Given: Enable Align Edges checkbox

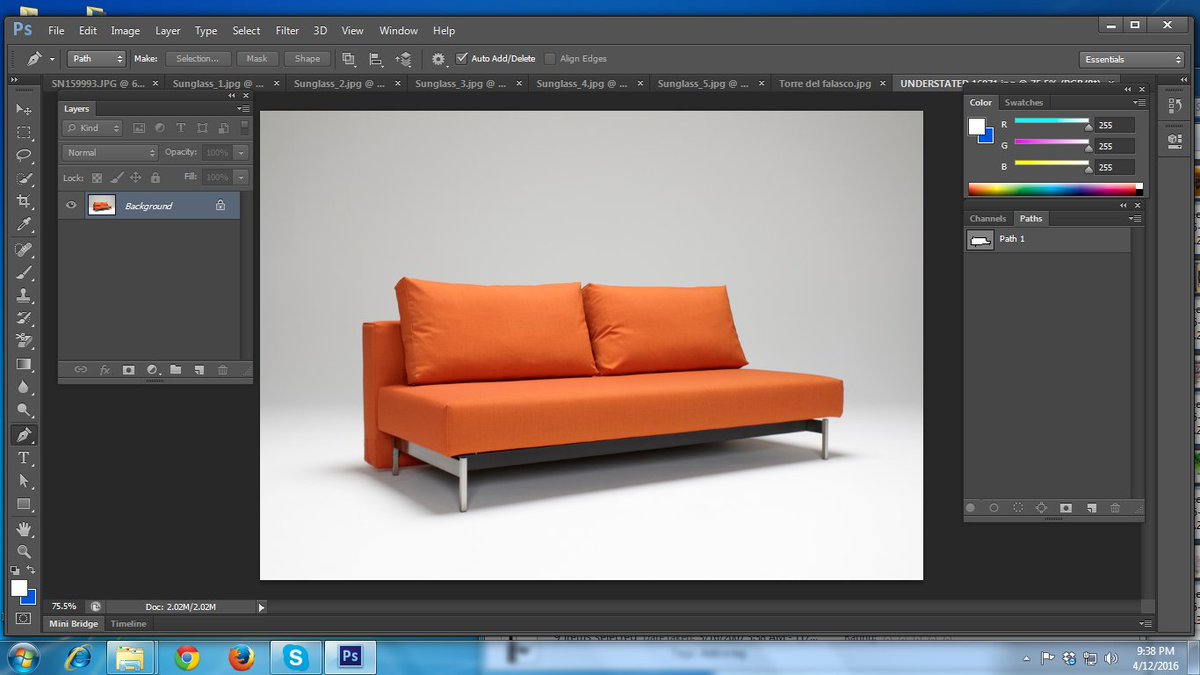Looking at the screenshot, I should coord(550,59).
